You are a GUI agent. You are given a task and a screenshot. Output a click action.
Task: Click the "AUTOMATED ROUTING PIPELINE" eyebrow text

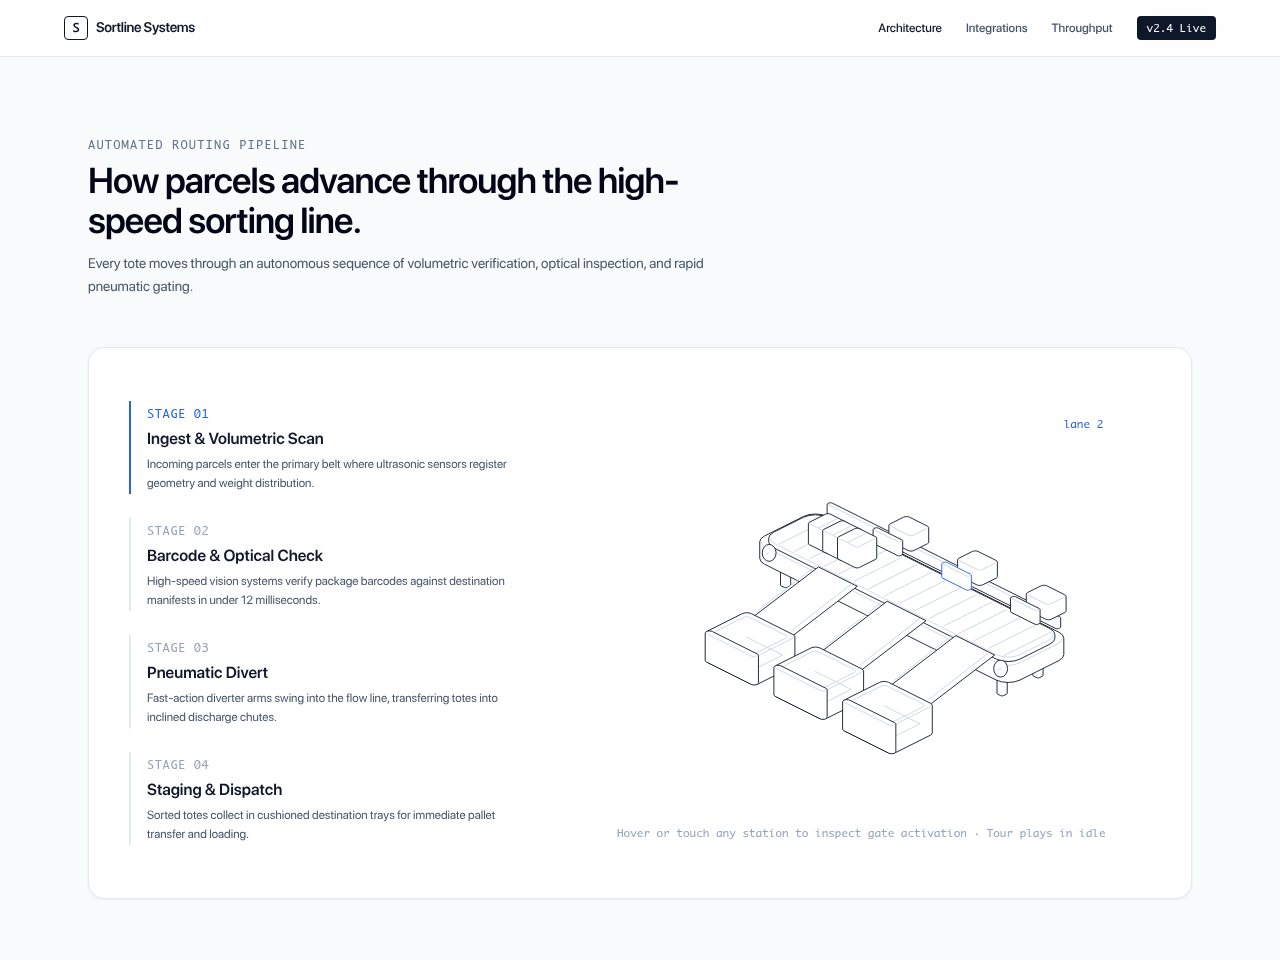coord(197,145)
